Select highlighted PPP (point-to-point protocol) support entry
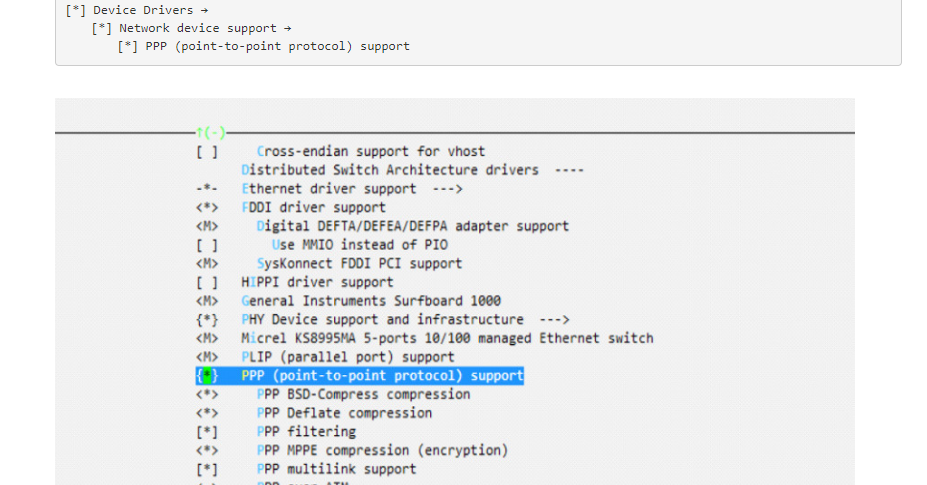 pos(382,376)
